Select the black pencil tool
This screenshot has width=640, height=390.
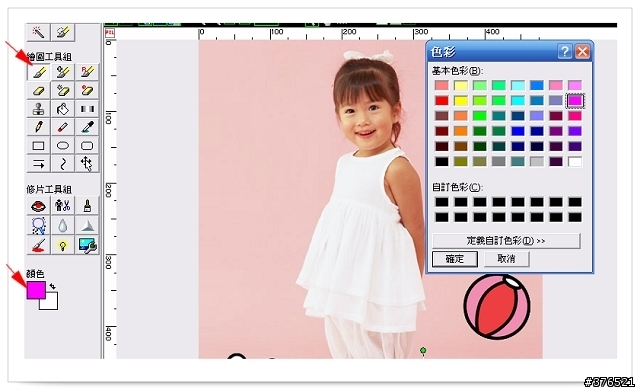tap(38, 127)
